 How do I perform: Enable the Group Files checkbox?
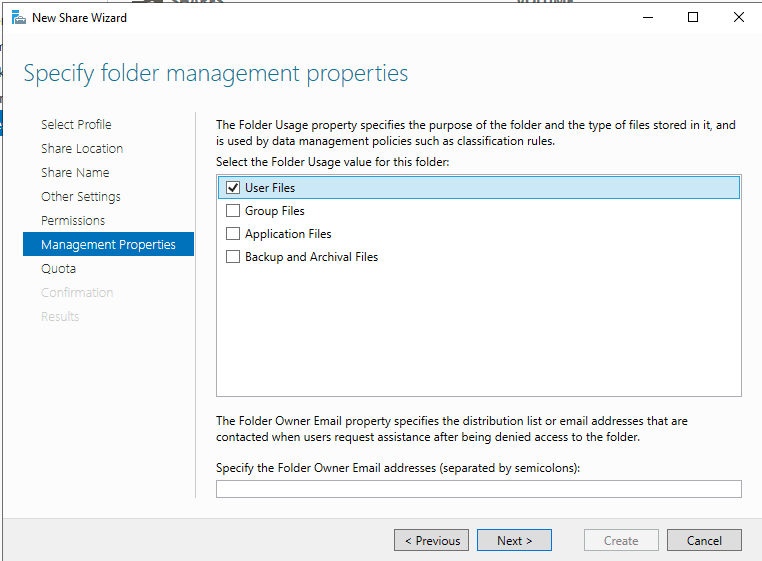tap(233, 211)
